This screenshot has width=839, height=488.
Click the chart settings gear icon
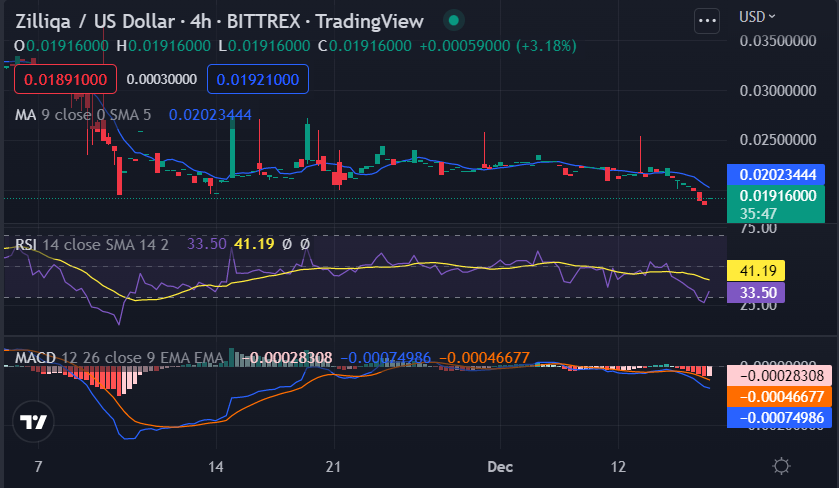781,466
